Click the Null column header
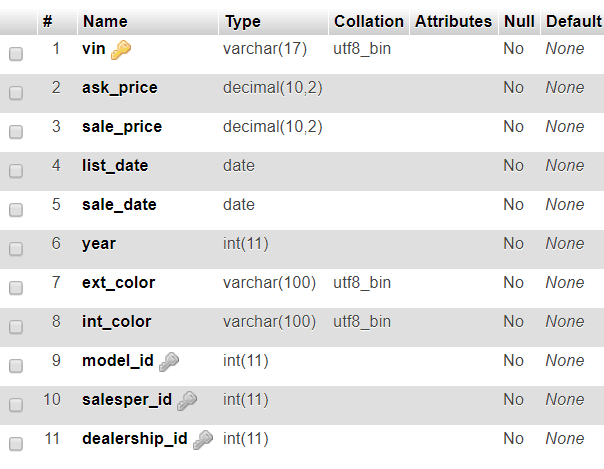 pyautogui.click(x=519, y=21)
